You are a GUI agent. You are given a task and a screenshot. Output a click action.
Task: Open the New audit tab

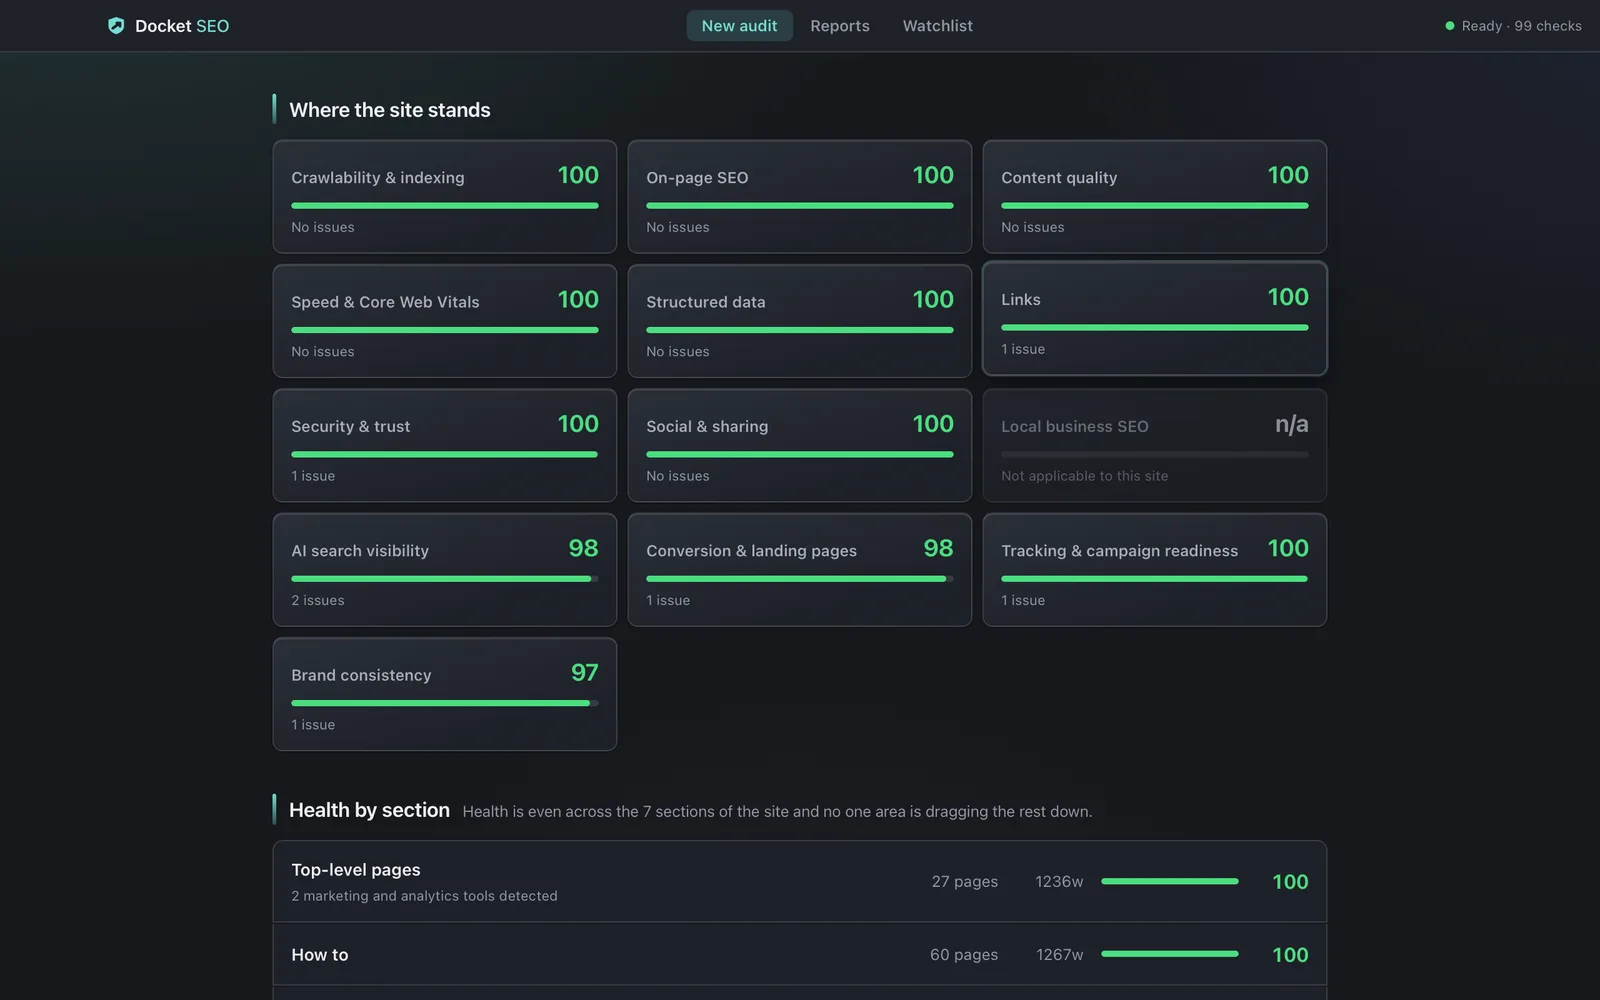(739, 26)
